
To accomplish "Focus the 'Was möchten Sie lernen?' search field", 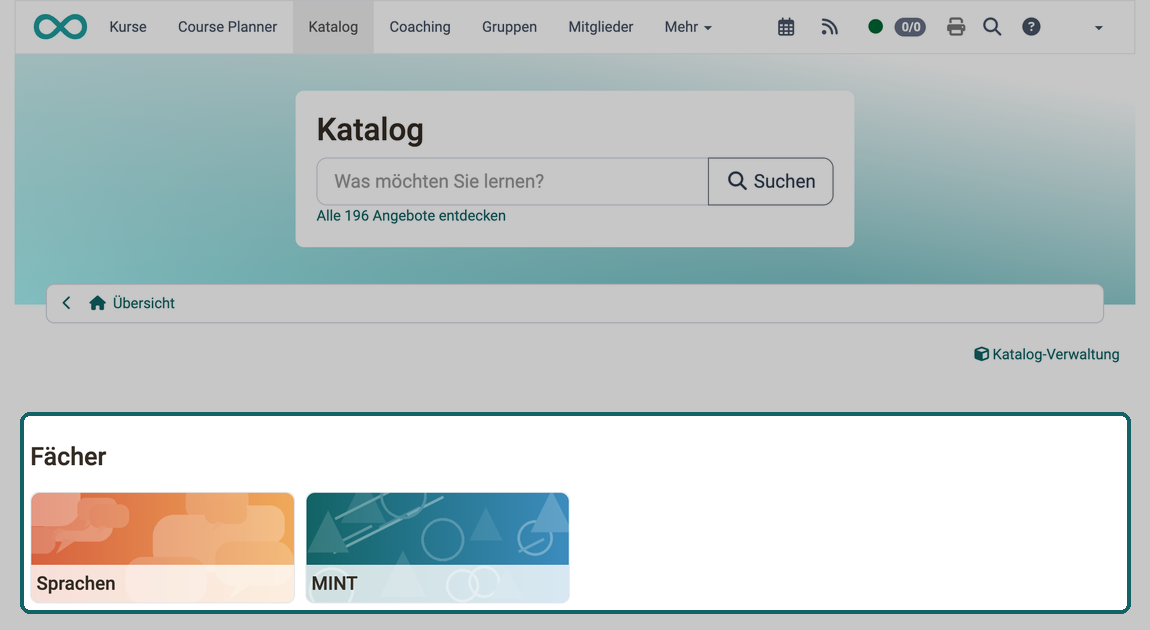I will pos(513,181).
